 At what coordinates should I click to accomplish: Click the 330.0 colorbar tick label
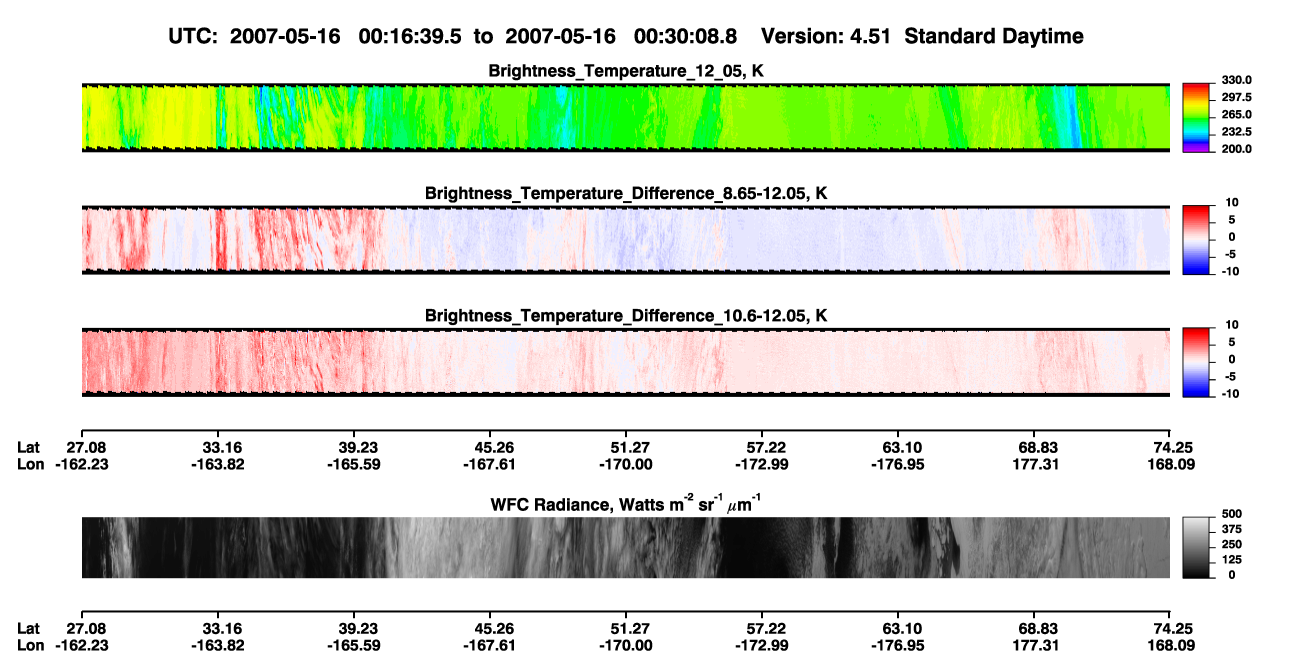tap(1238, 80)
